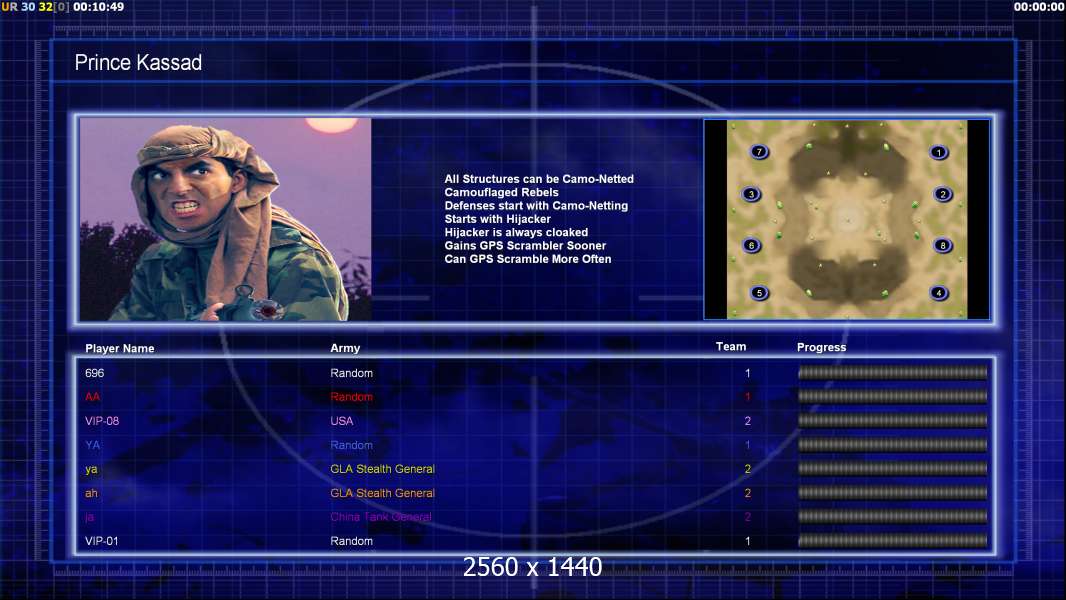
Task: Select the yellow player name ya
Action: click(91, 469)
